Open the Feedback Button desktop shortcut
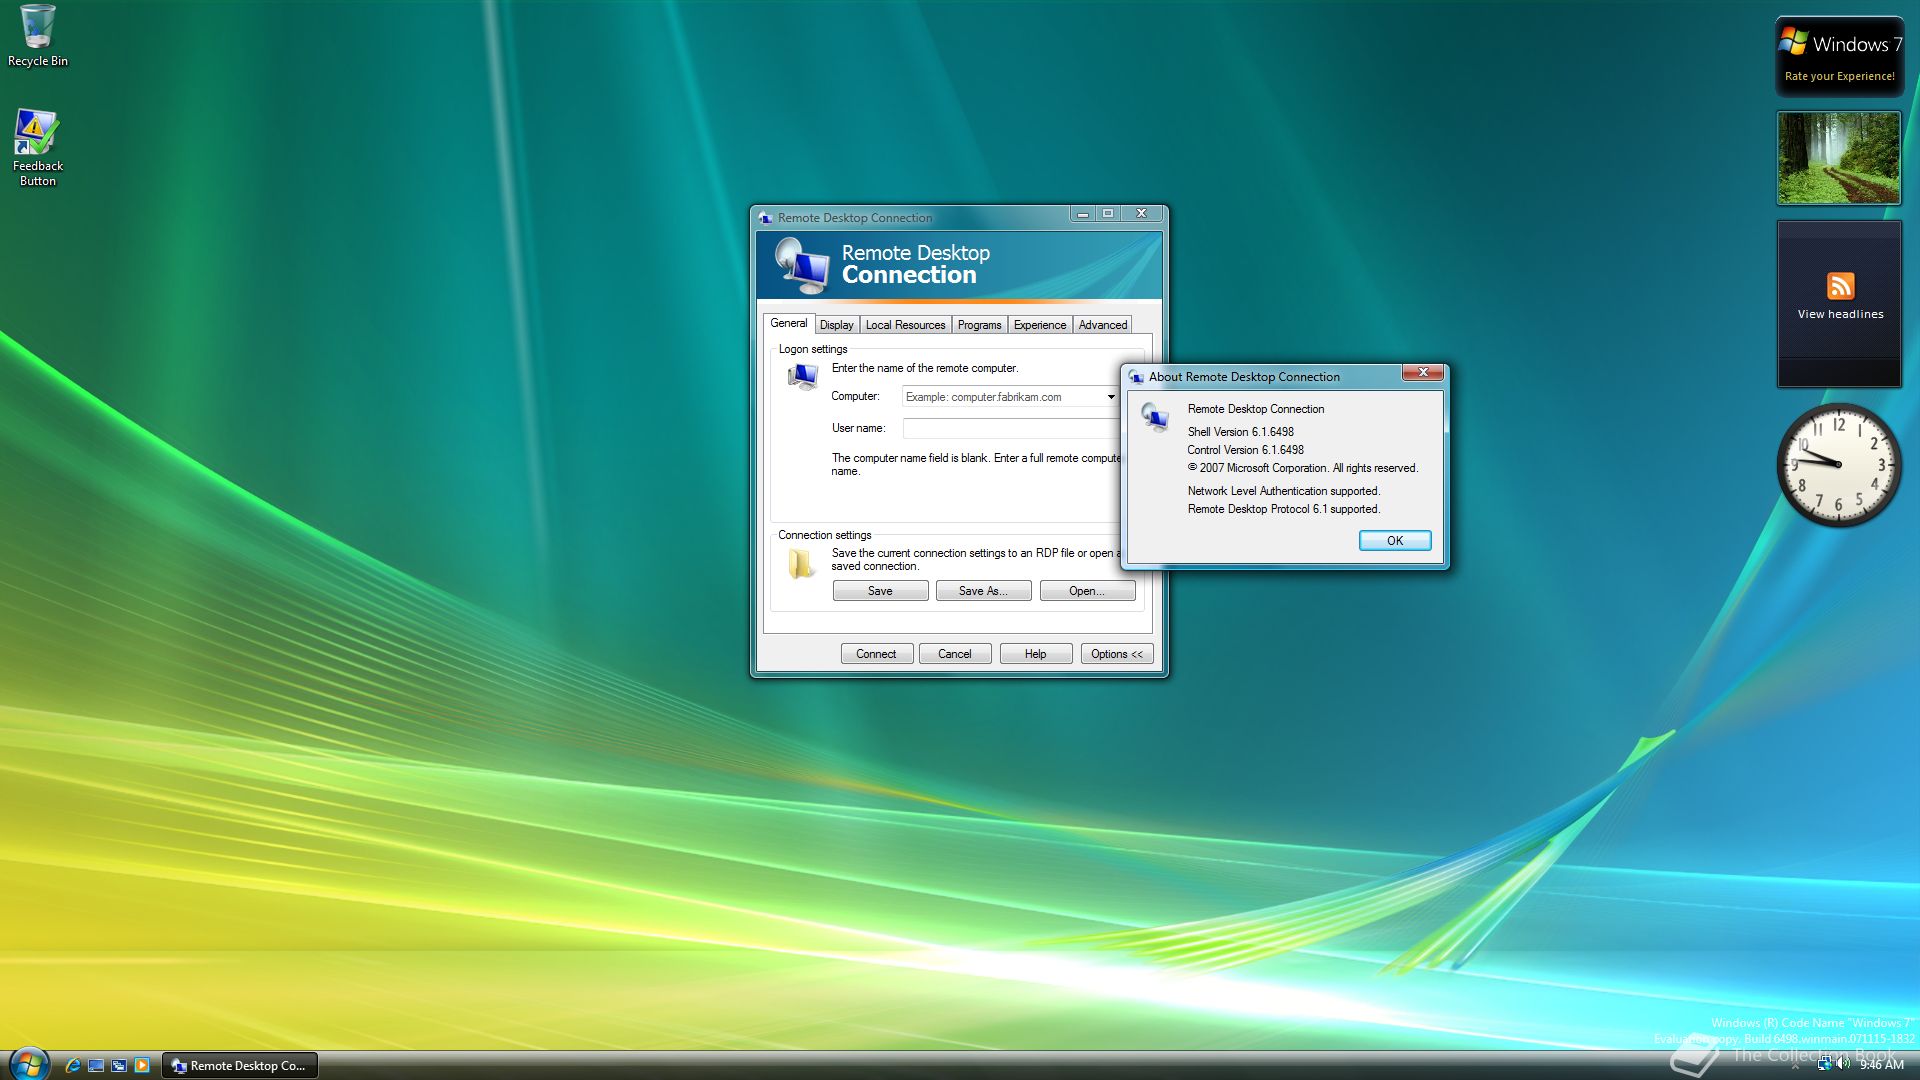The image size is (1920, 1080). click(x=37, y=147)
